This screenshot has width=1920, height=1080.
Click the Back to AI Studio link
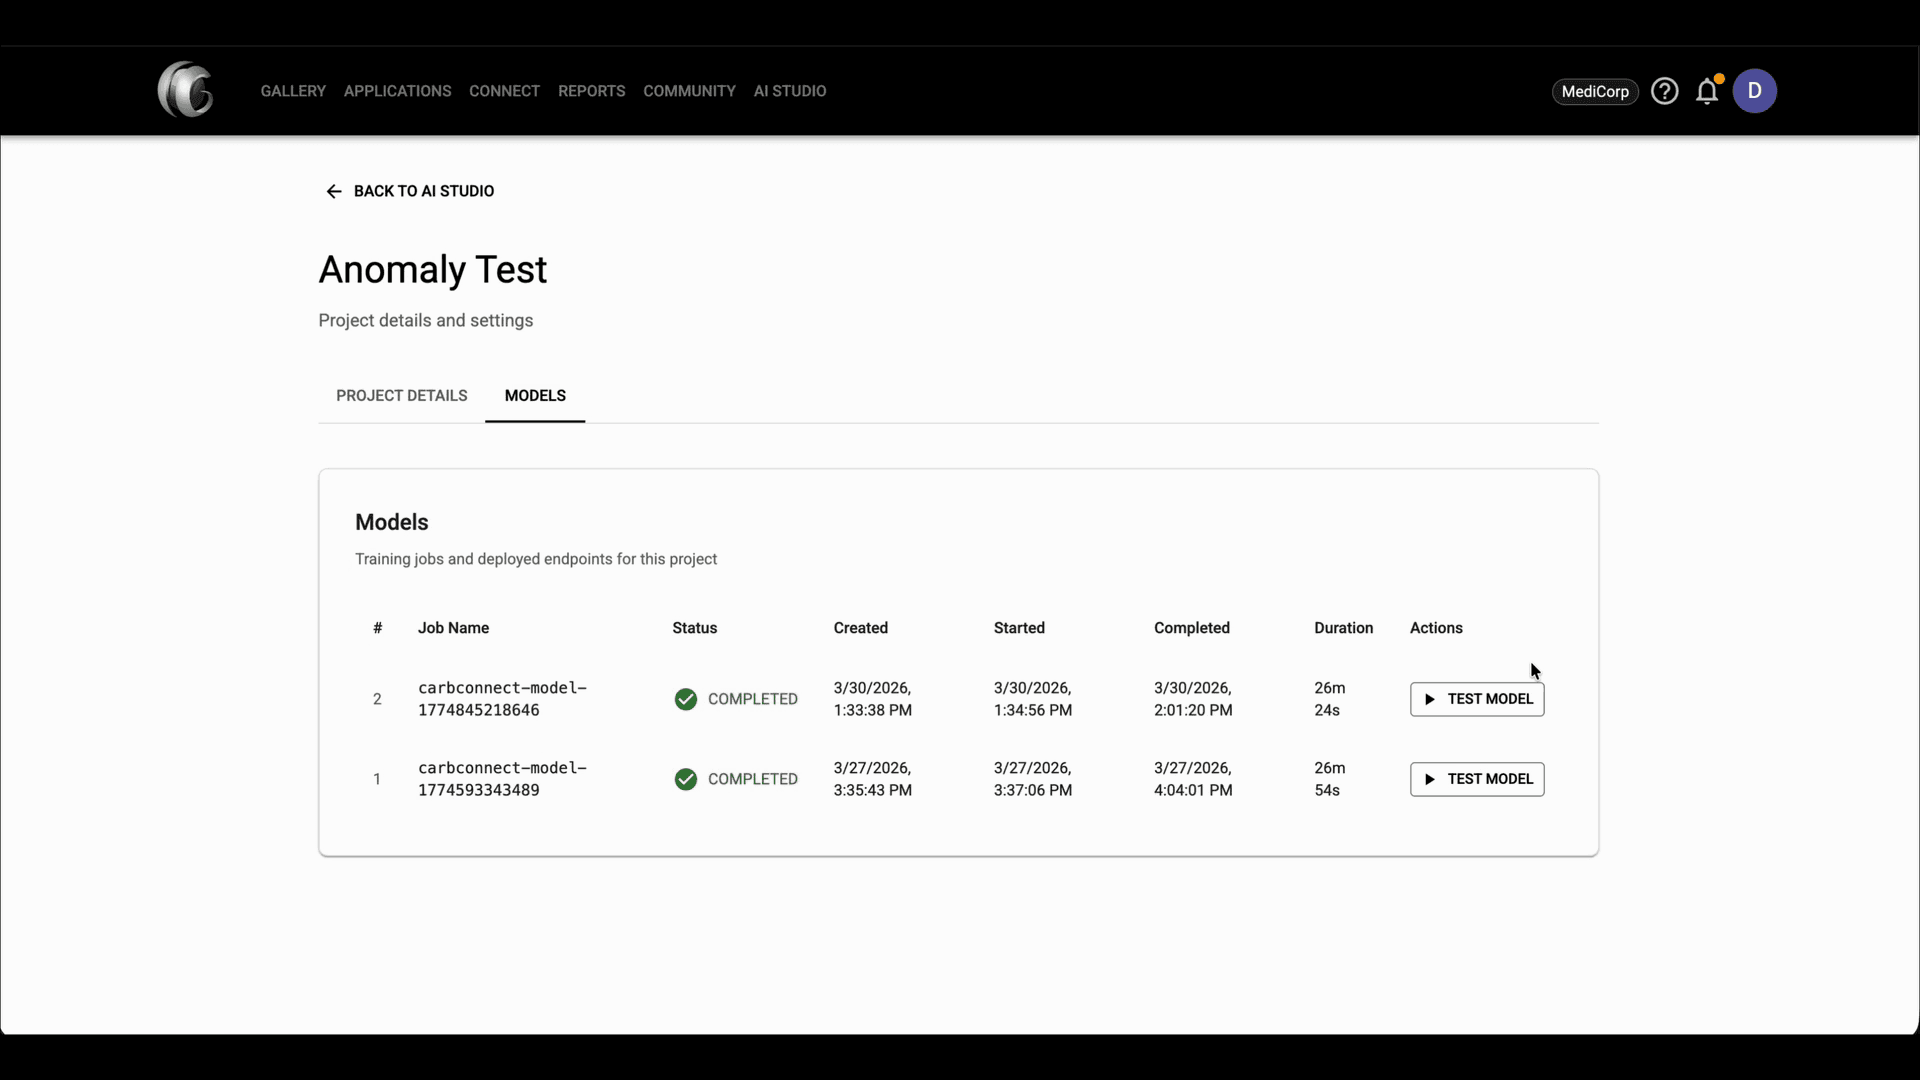[423, 191]
